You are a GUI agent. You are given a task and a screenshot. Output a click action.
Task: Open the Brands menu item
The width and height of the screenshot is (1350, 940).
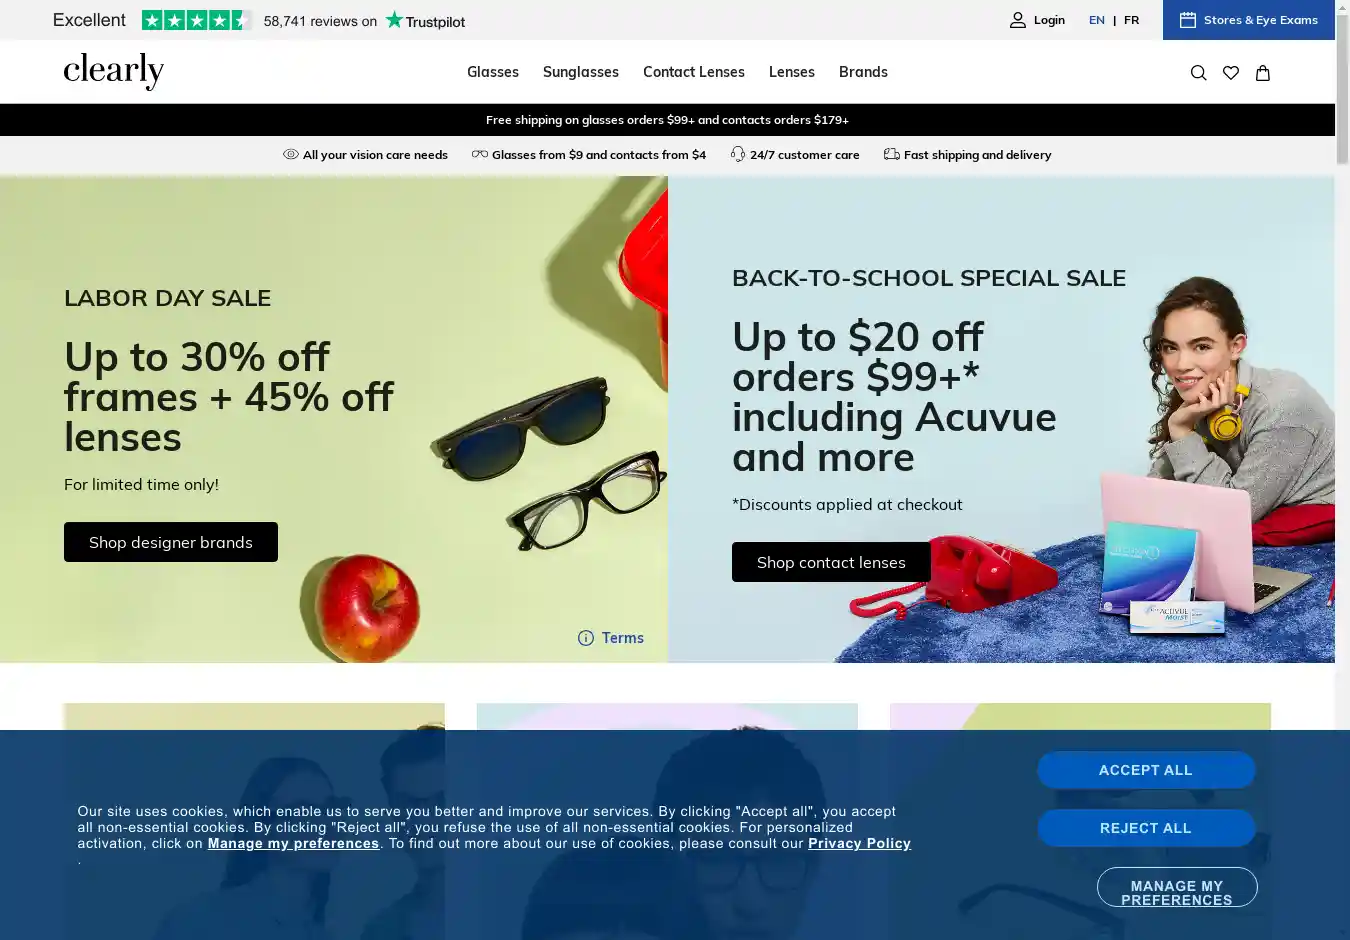point(863,72)
